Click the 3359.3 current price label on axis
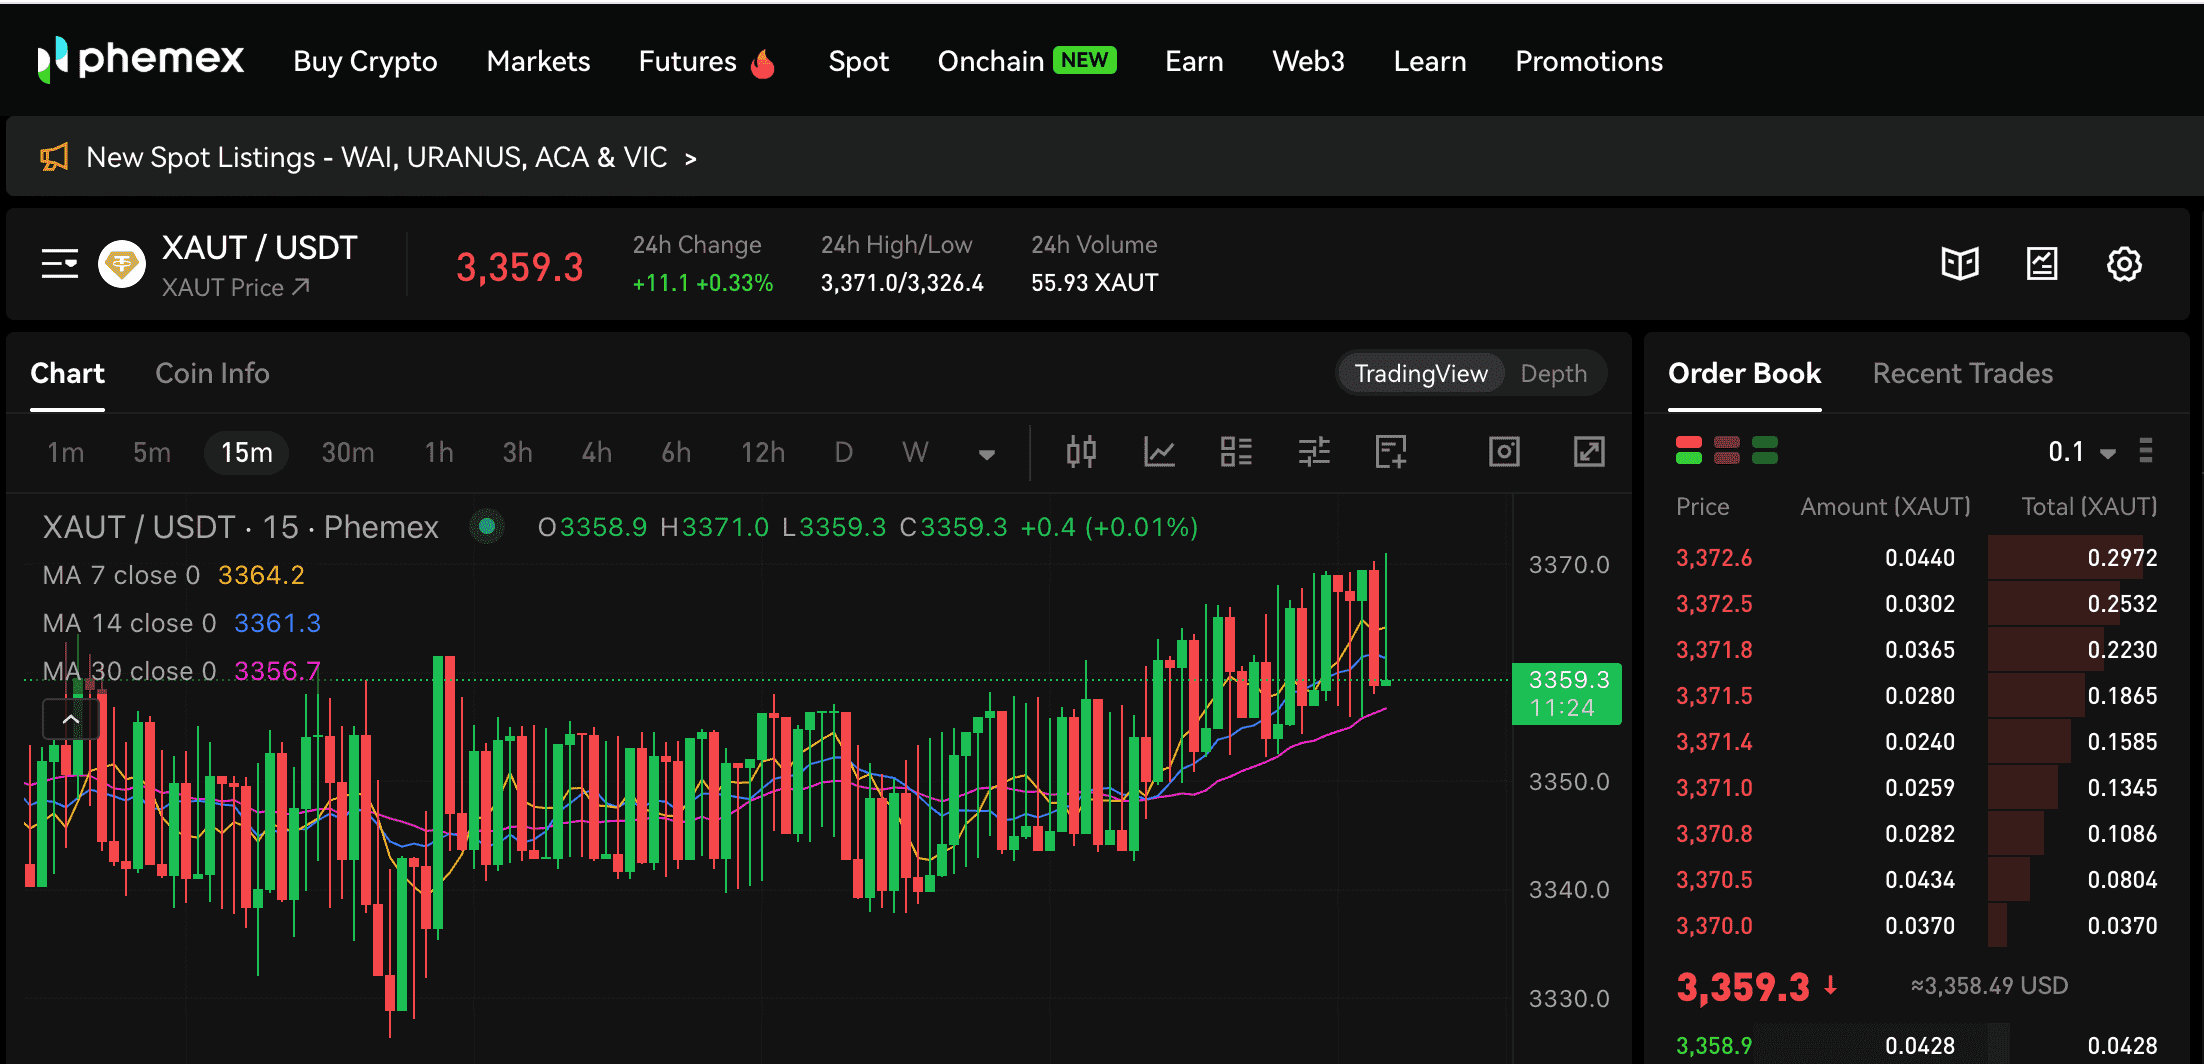Viewport: 2204px width, 1064px height. pyautogui.click(x=1567, y=694)
